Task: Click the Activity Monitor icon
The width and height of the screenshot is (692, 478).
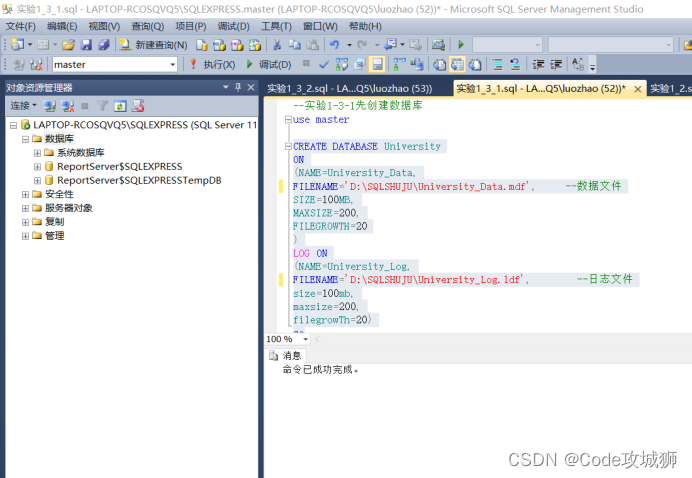Action: click(x=438, y=45)
